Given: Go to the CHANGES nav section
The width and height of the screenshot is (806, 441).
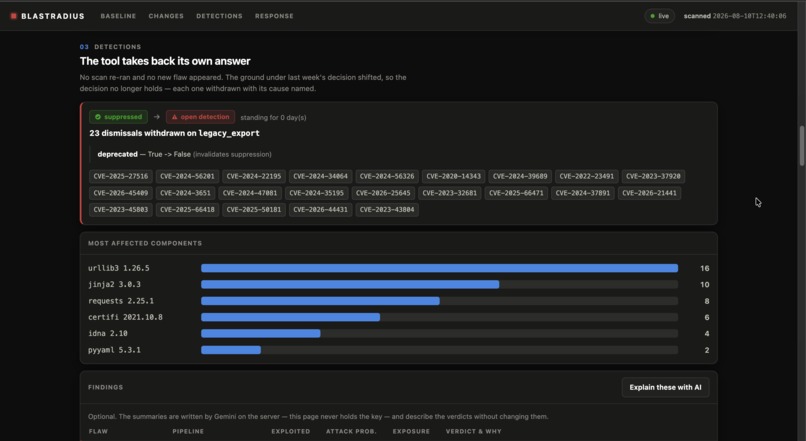Looking at the screenshot, I should (x=166, y=16).
